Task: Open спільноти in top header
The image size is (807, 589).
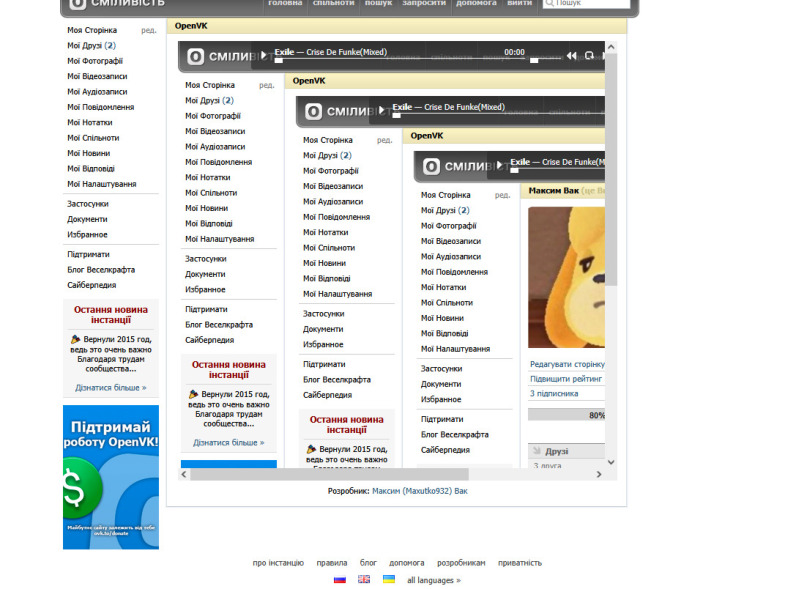Action: [x=334, y=3]
